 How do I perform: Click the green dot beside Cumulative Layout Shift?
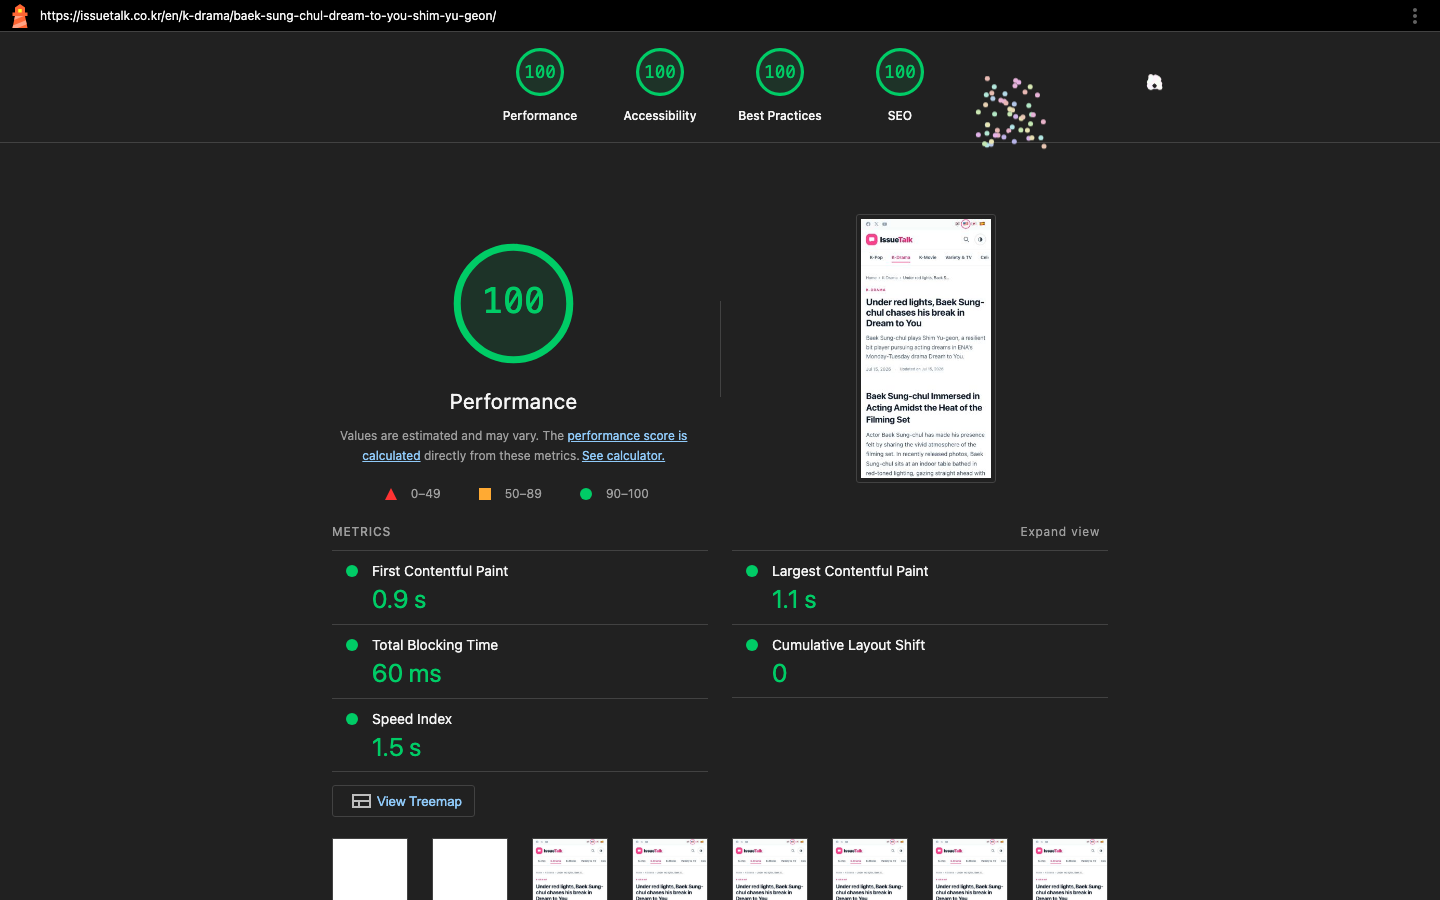(x=752, y=645)
